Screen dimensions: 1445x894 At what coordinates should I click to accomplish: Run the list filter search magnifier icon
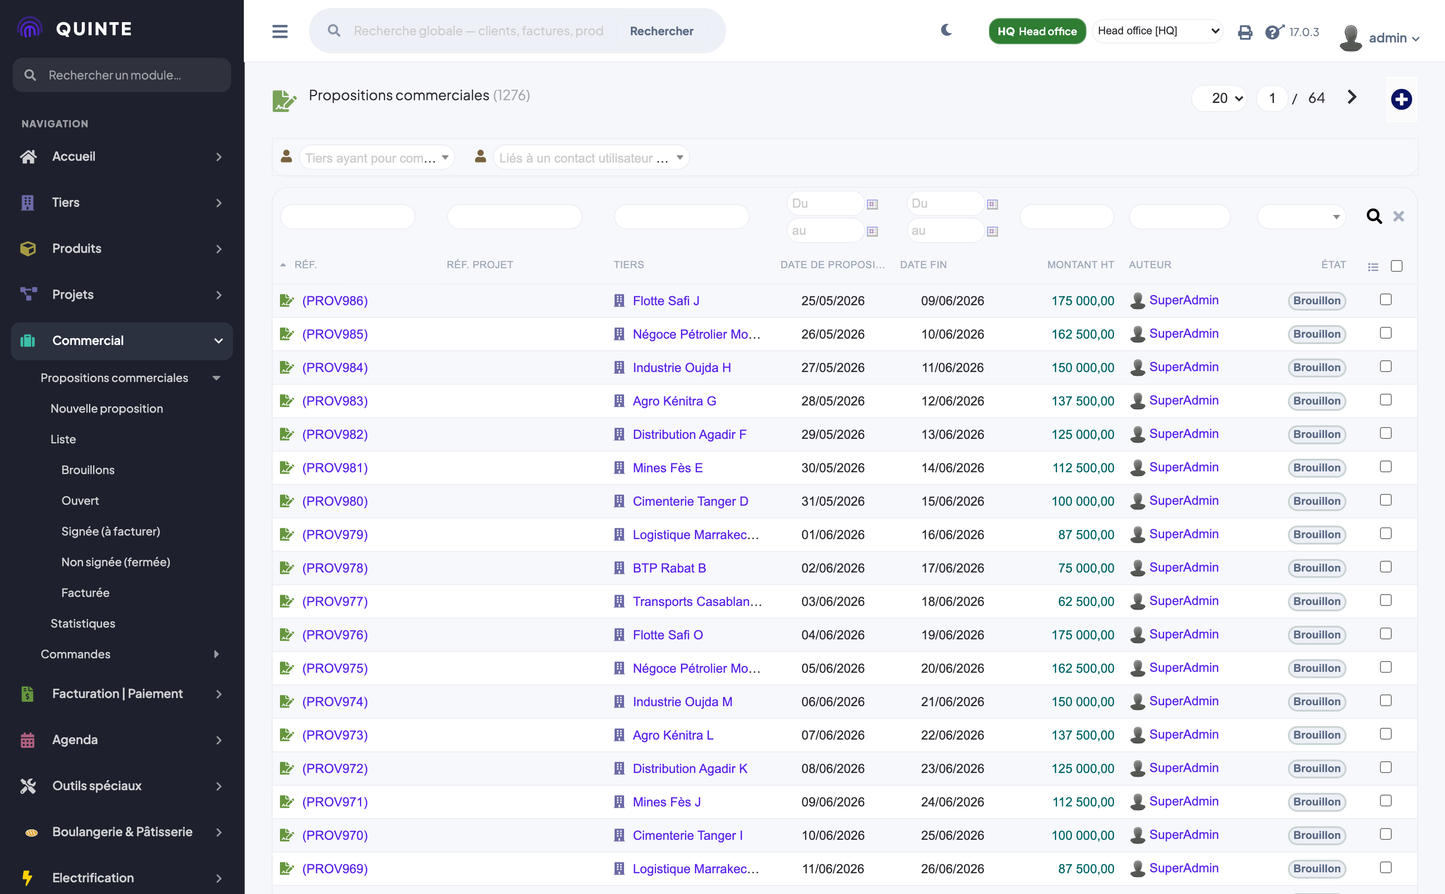click(1374, 216)
